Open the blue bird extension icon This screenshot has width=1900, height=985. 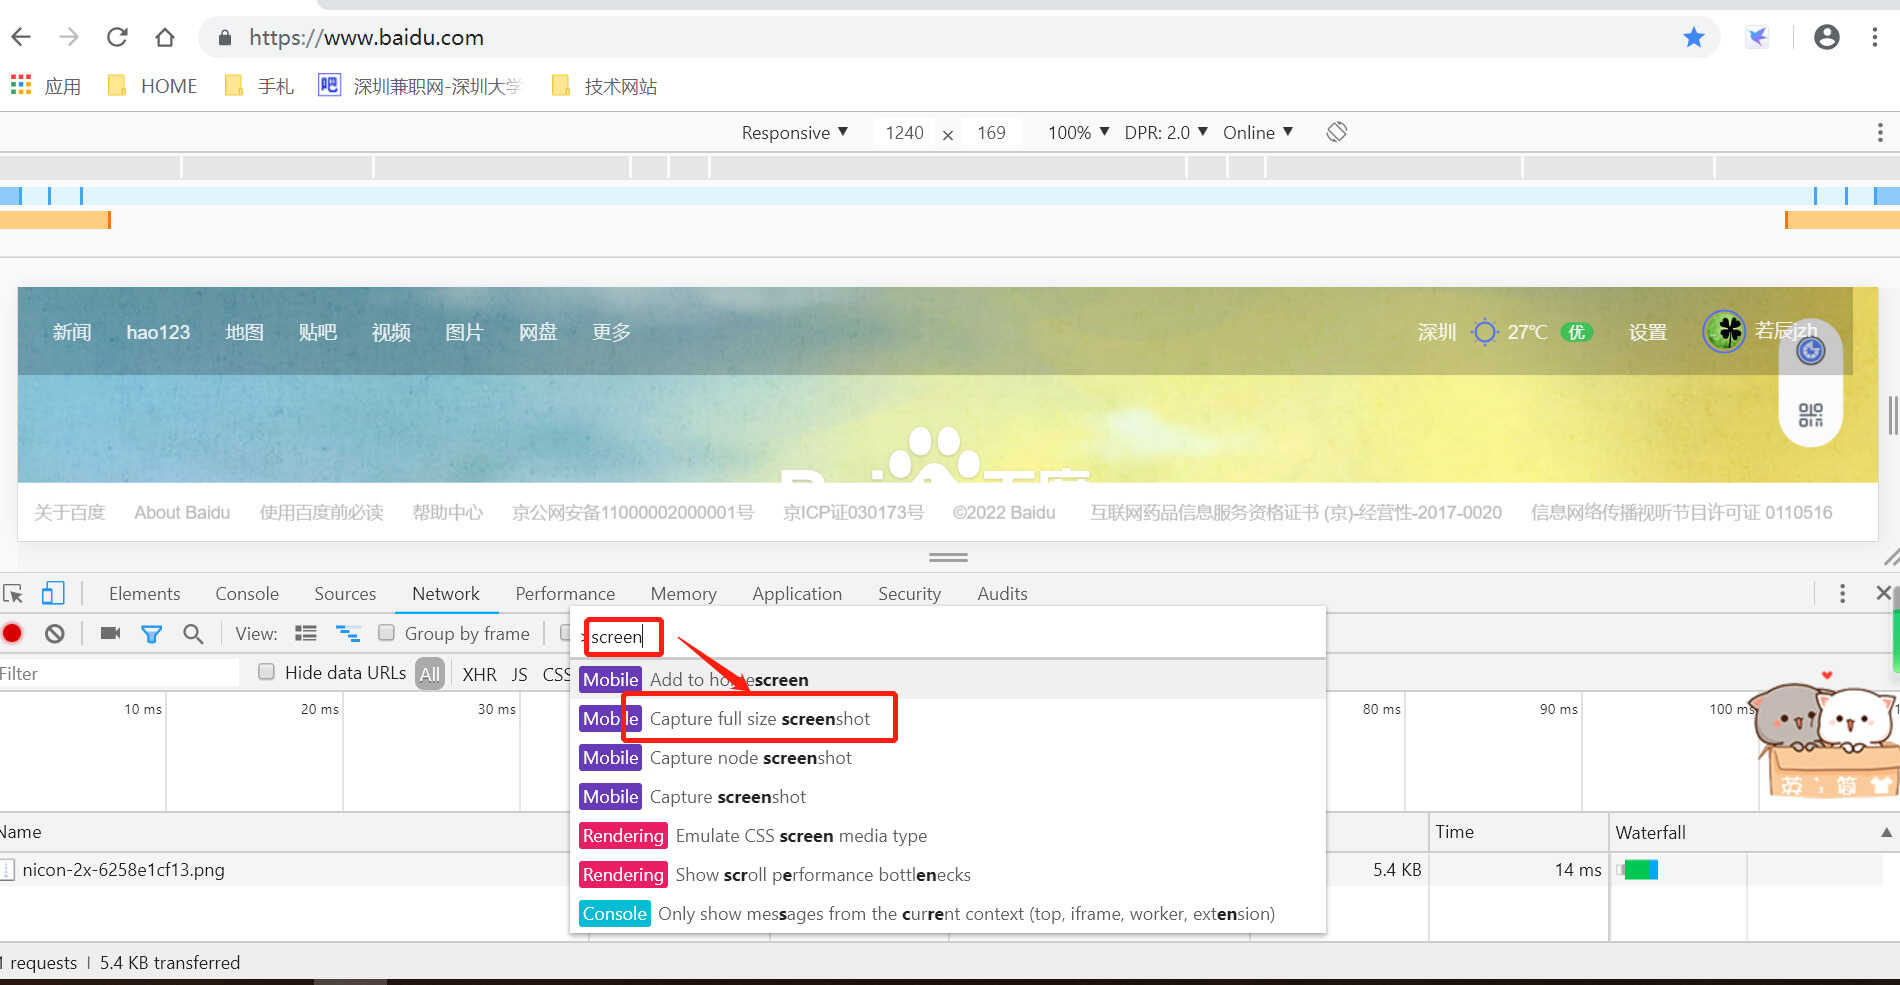(1757, 37)
